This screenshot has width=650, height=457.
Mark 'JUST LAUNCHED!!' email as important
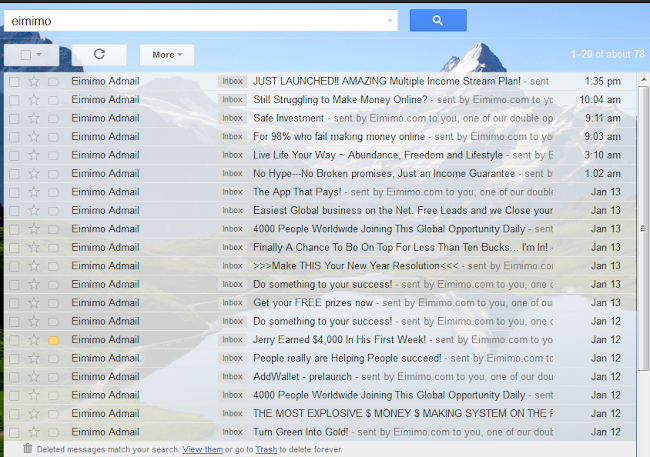coord(53,82)
